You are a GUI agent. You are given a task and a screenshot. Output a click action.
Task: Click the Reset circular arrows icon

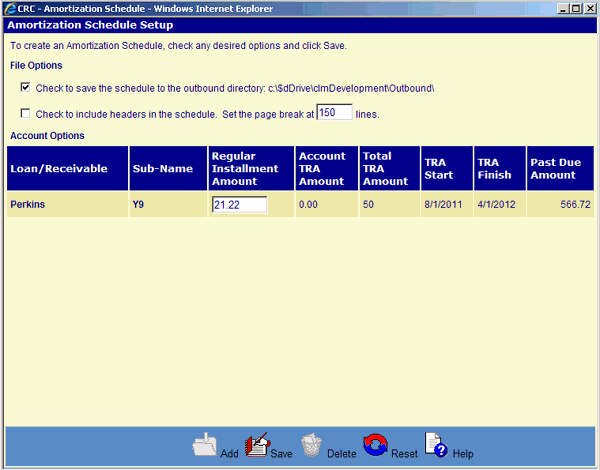(375, 445)
